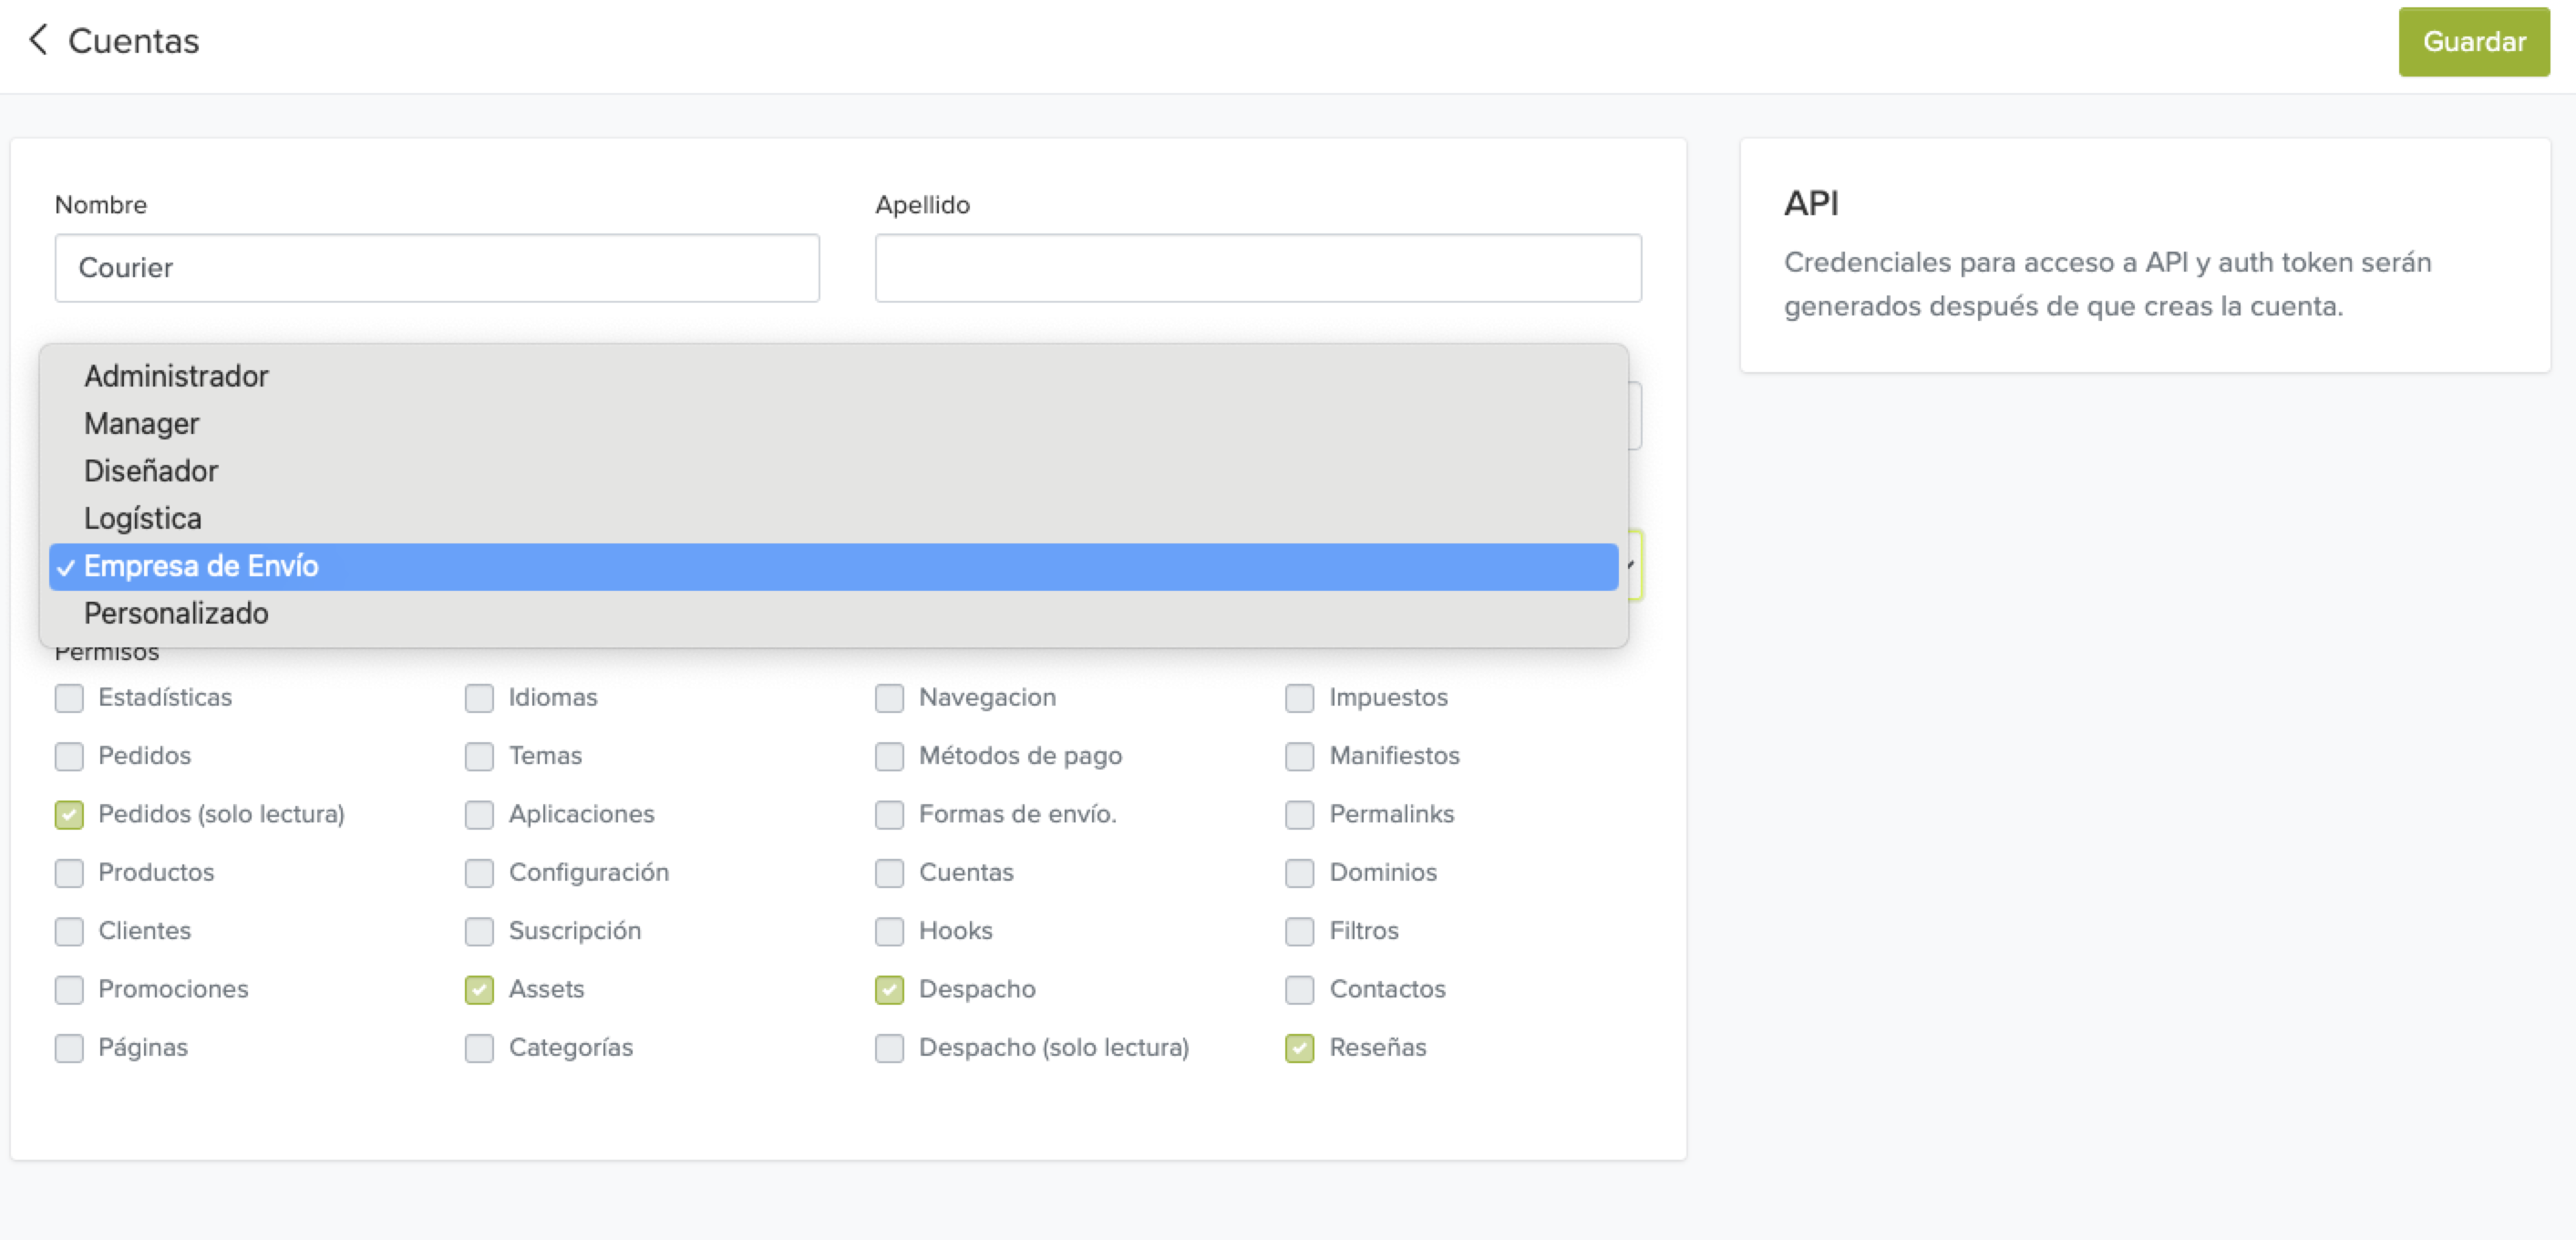Tick the Manifiestos checkbox

[1299, 756]
